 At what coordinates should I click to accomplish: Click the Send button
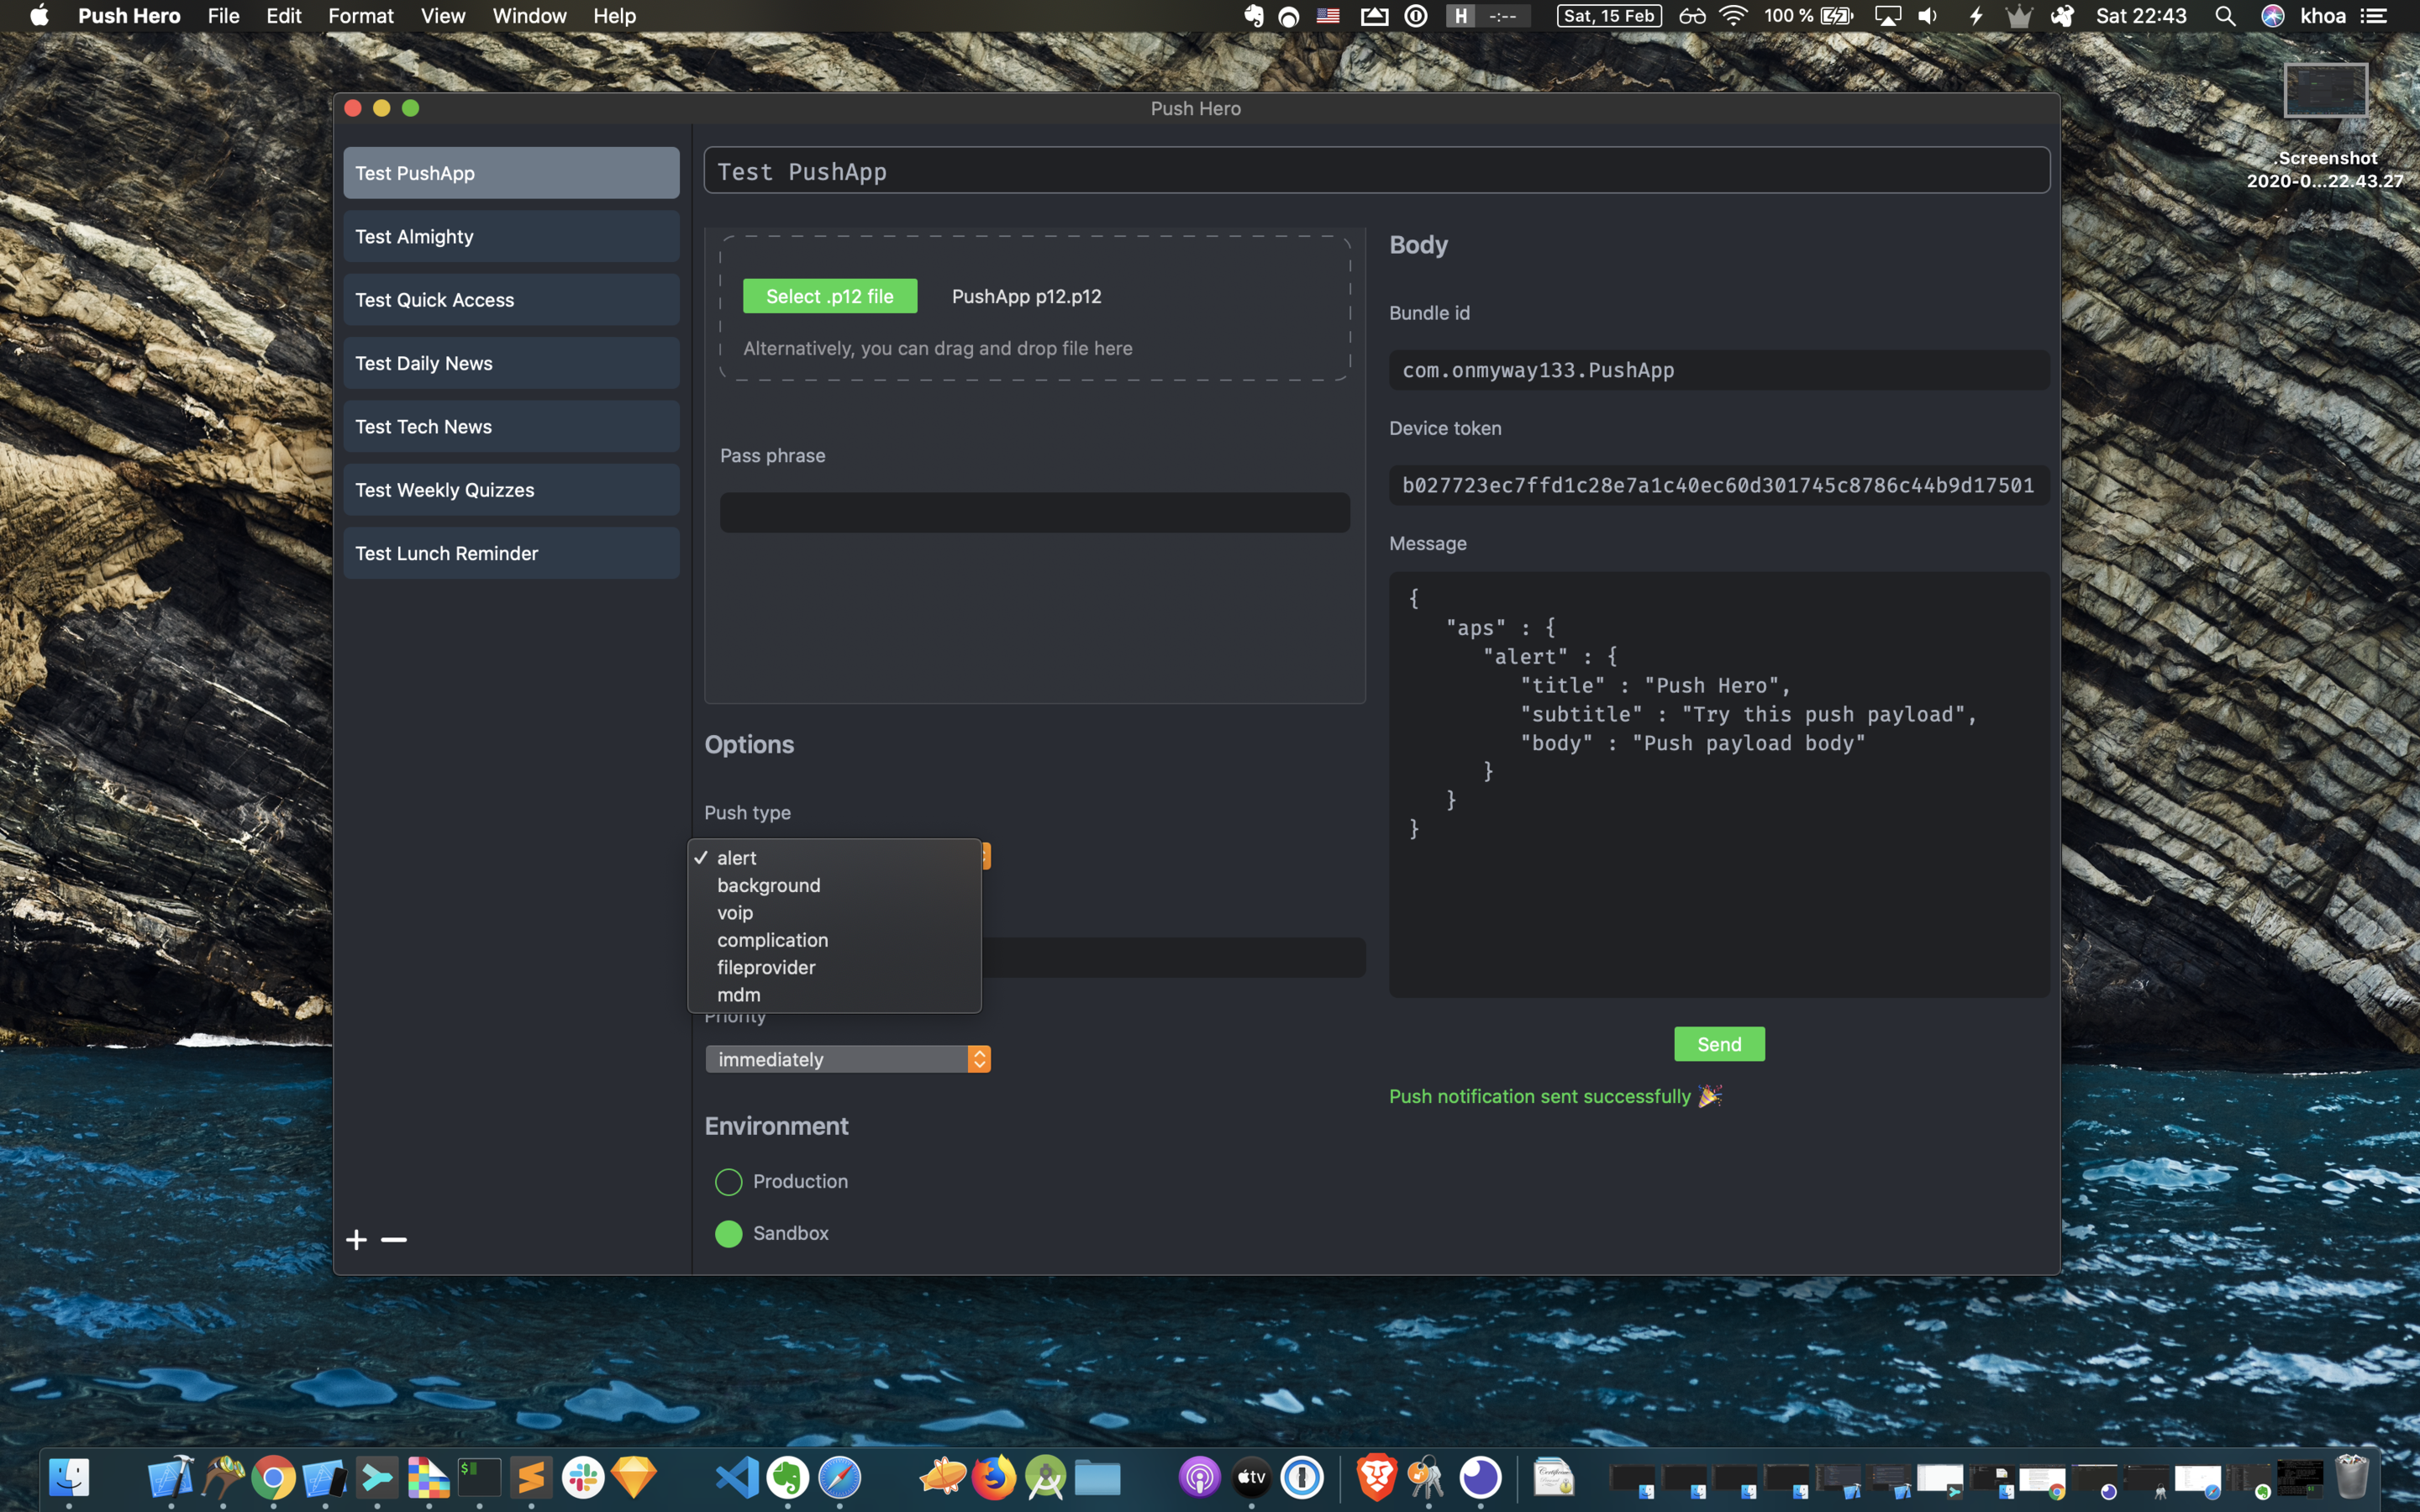click(1718, 1044)
